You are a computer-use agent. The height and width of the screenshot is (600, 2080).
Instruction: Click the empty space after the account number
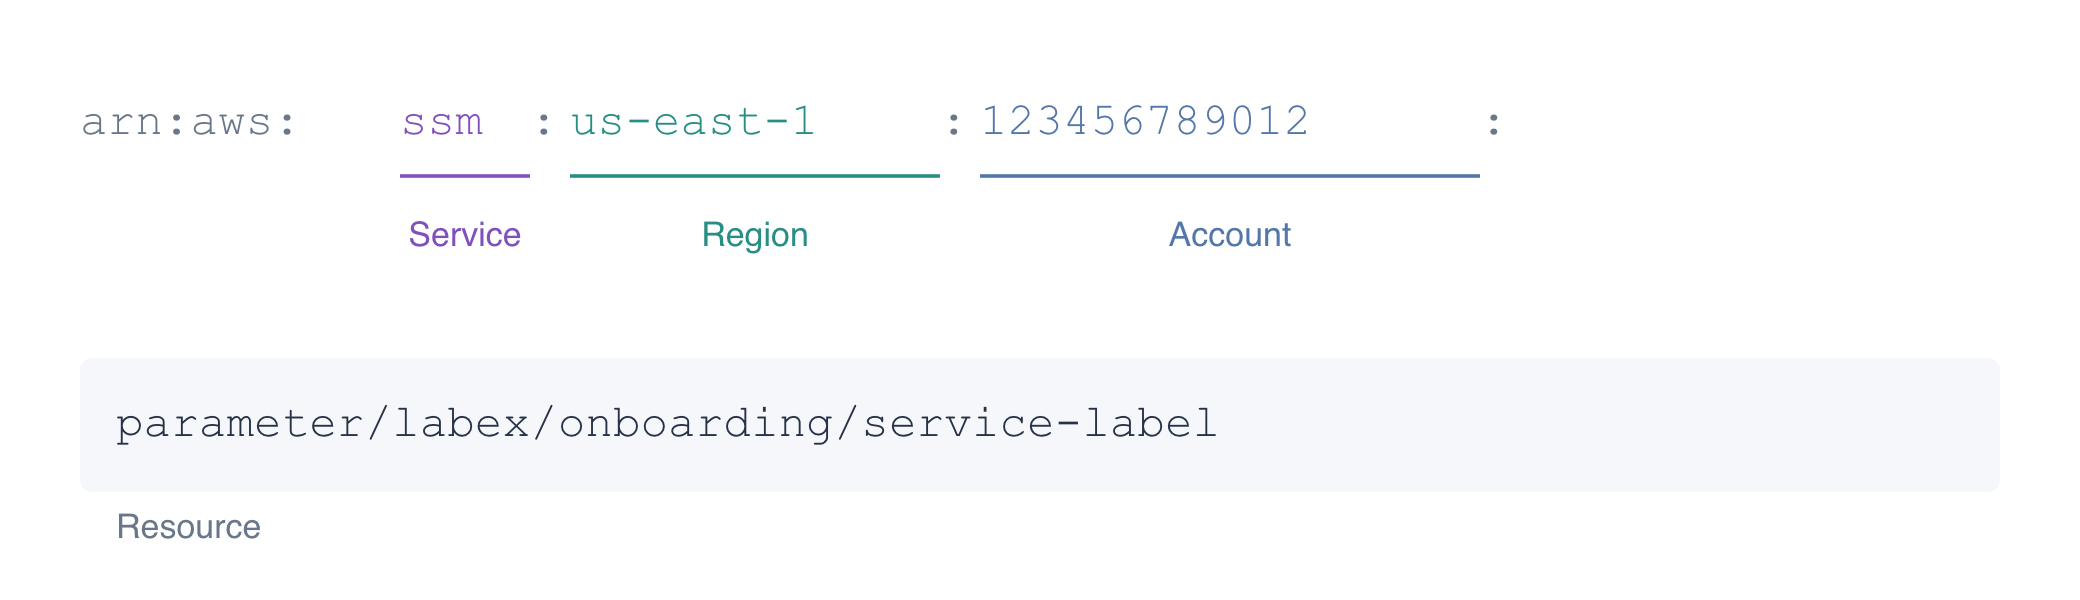(x=1395, y=123)
